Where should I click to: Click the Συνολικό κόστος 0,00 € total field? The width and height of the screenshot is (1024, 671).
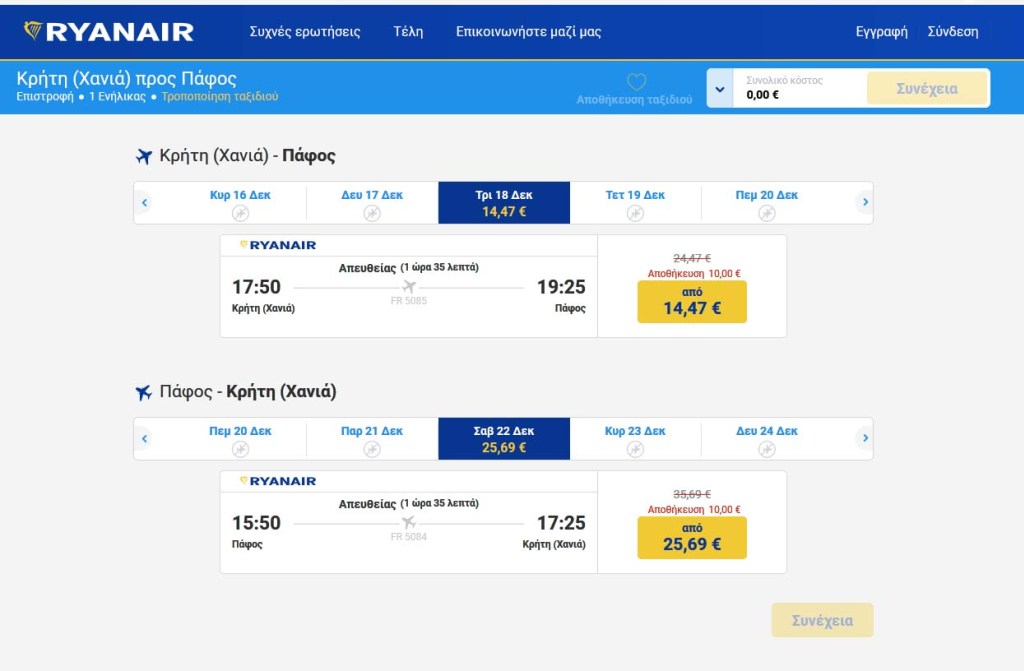tap(800, 88)
